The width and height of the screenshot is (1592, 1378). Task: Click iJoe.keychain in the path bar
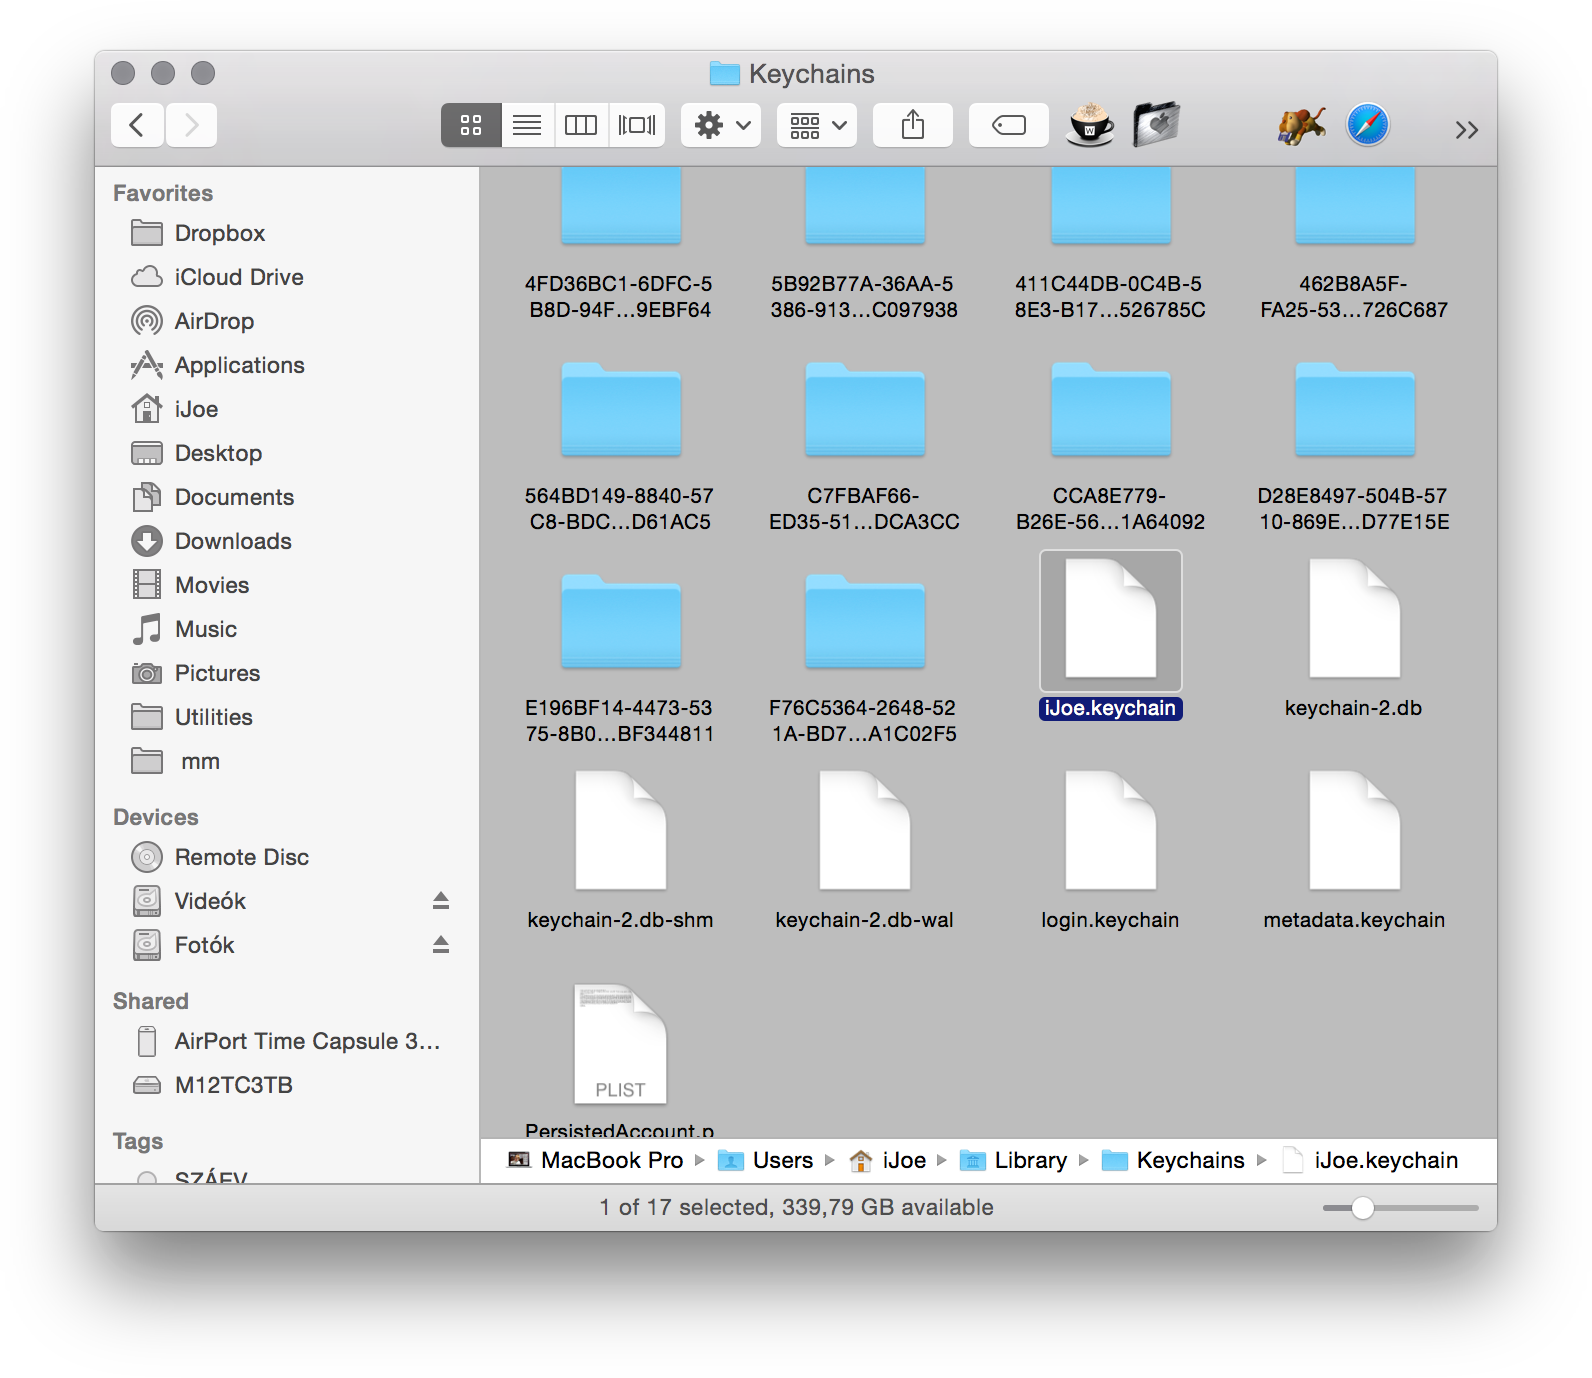pos(1370,1160)
